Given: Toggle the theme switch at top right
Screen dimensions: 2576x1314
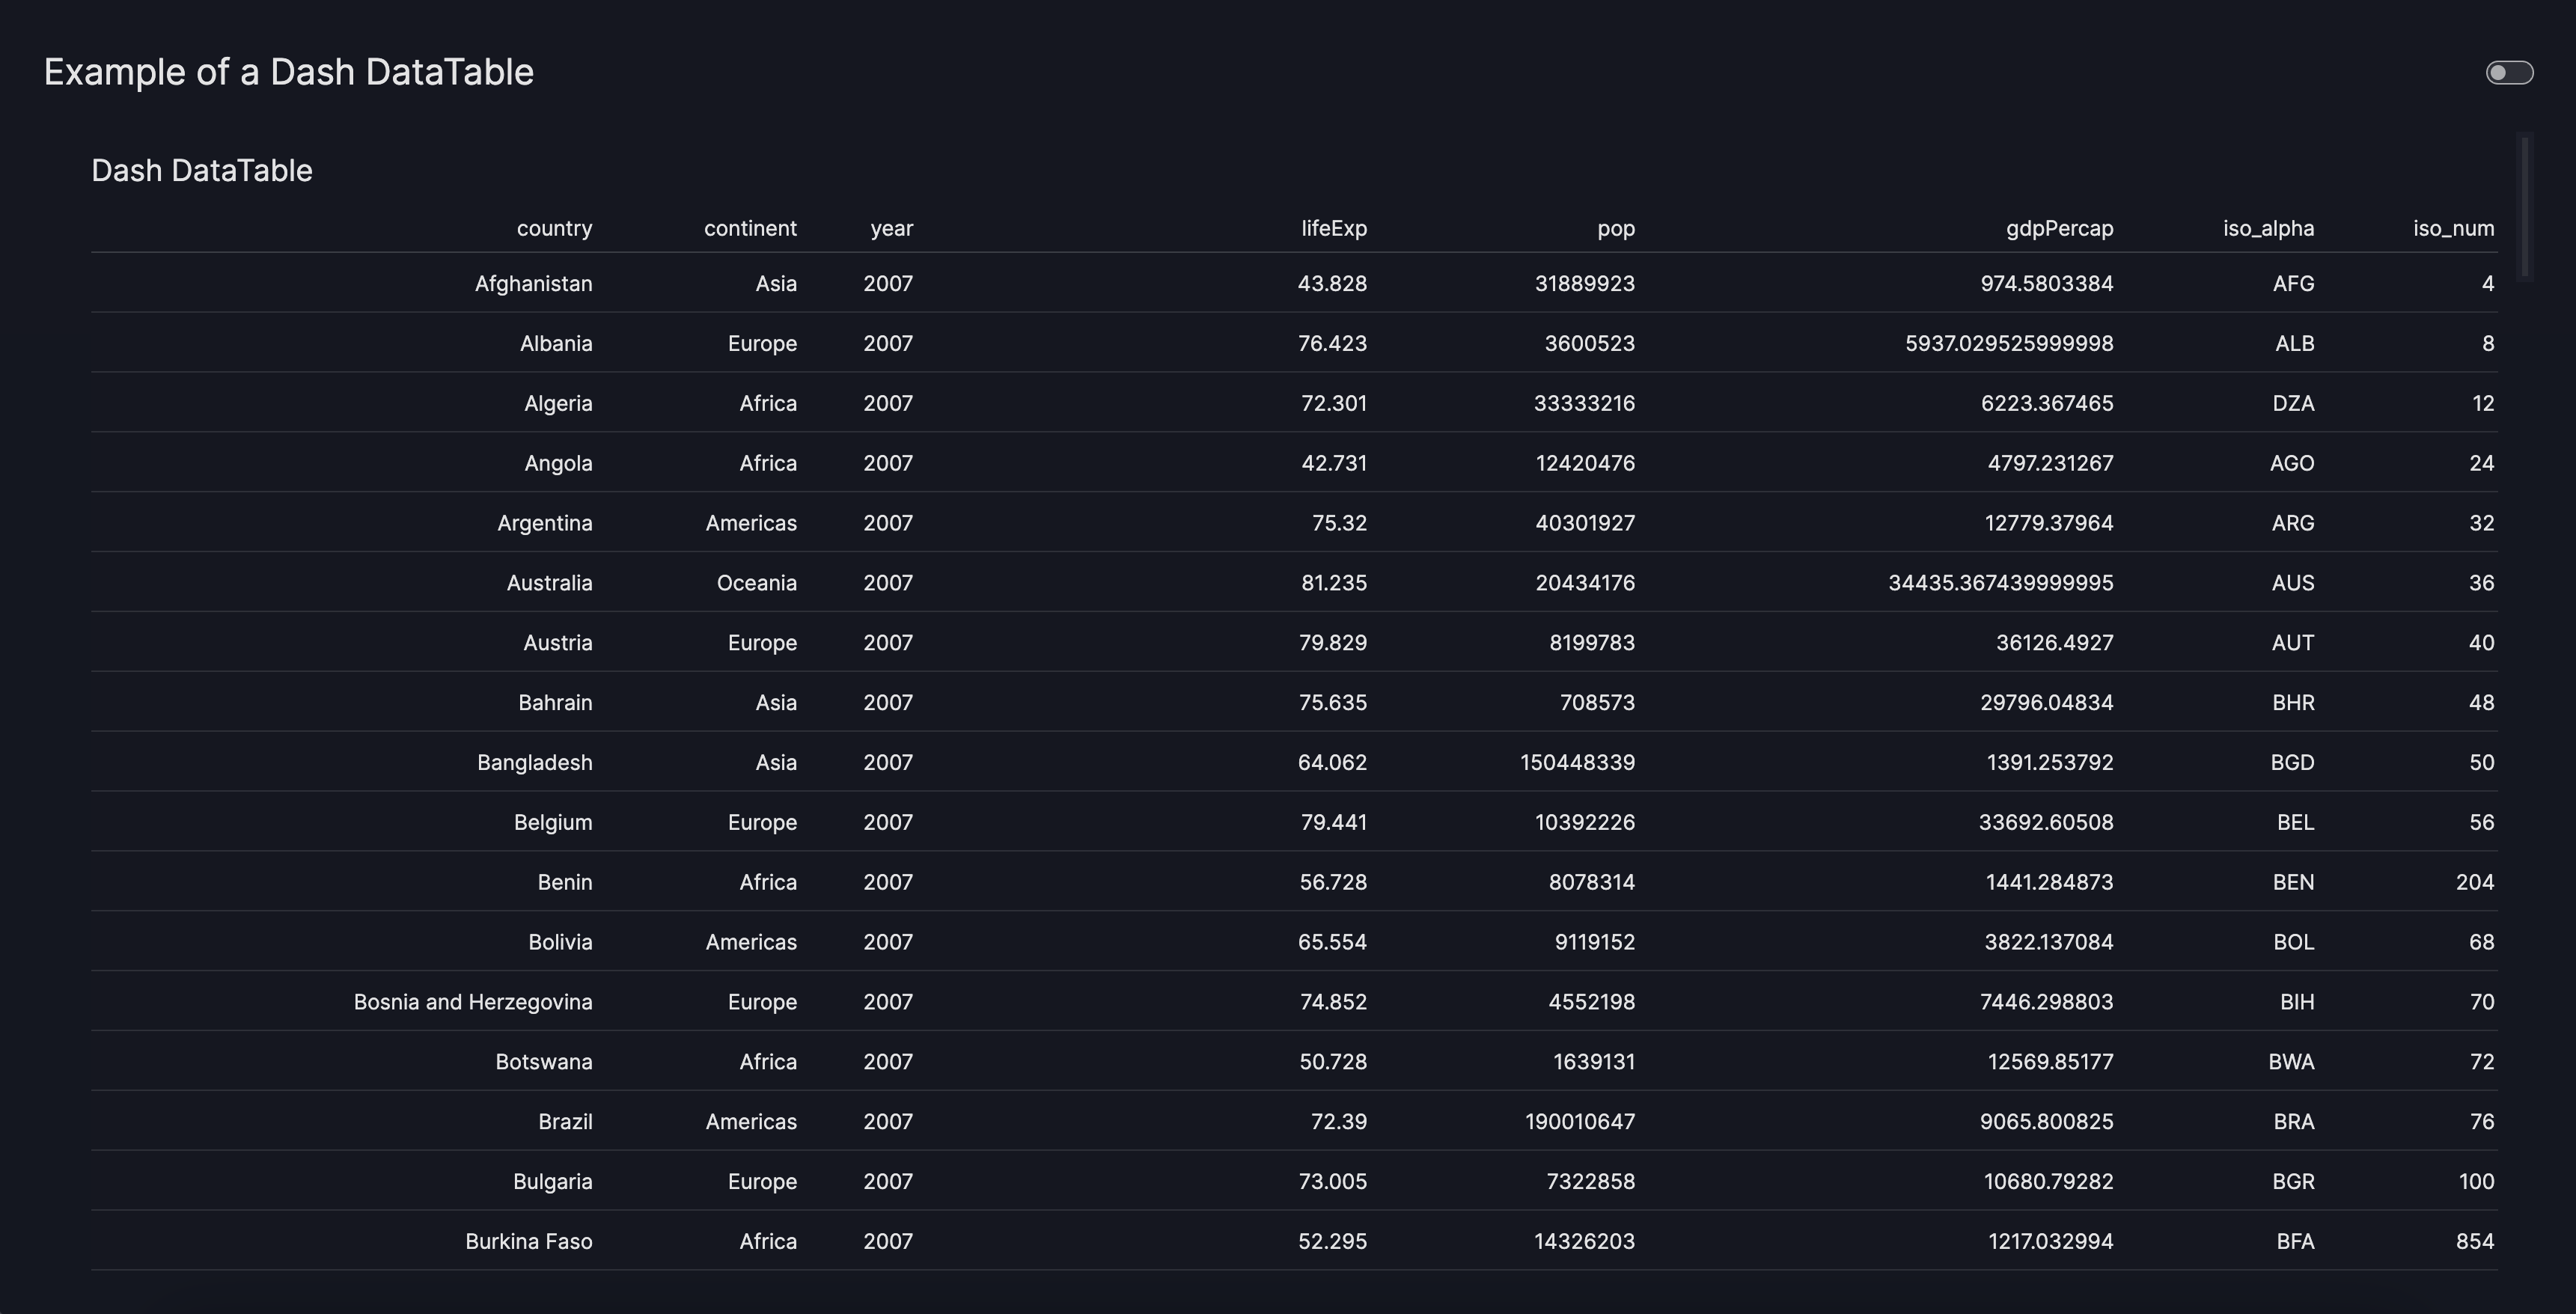Looking at the screenshot, I should click(2509, 72).
